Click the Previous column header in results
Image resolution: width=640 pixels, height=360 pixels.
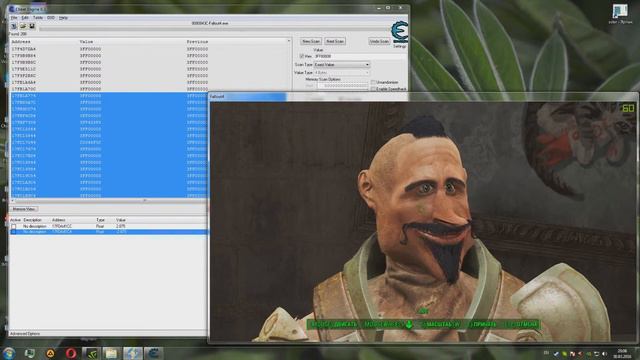point(198,42)
